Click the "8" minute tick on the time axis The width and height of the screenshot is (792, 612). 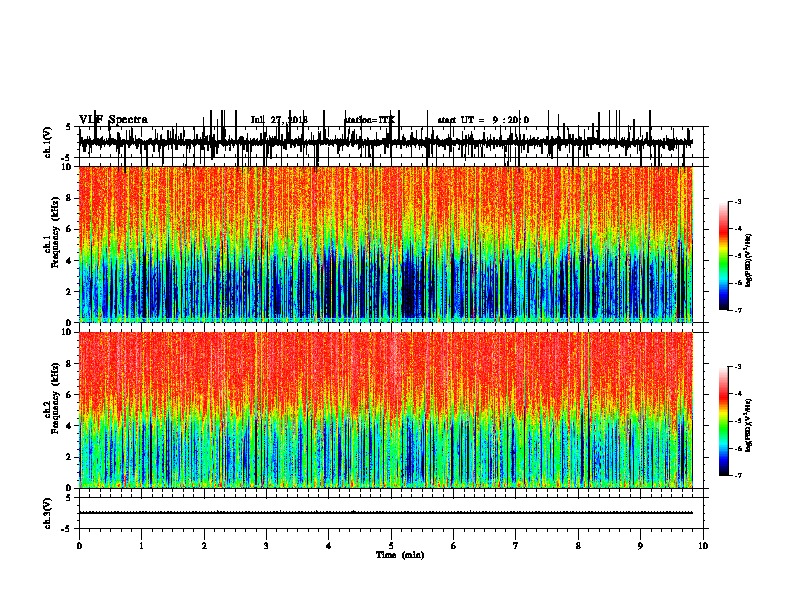coord(578,546)
